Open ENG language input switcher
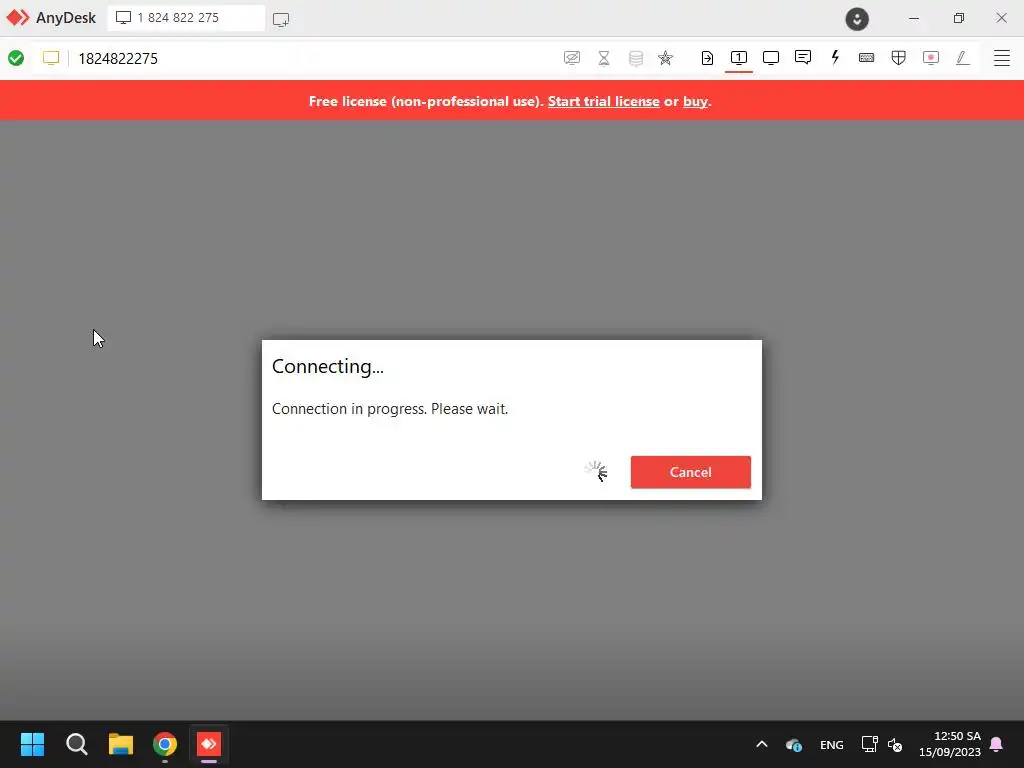This screenshot has height=768, width=1024. click(x=831, y=744)
